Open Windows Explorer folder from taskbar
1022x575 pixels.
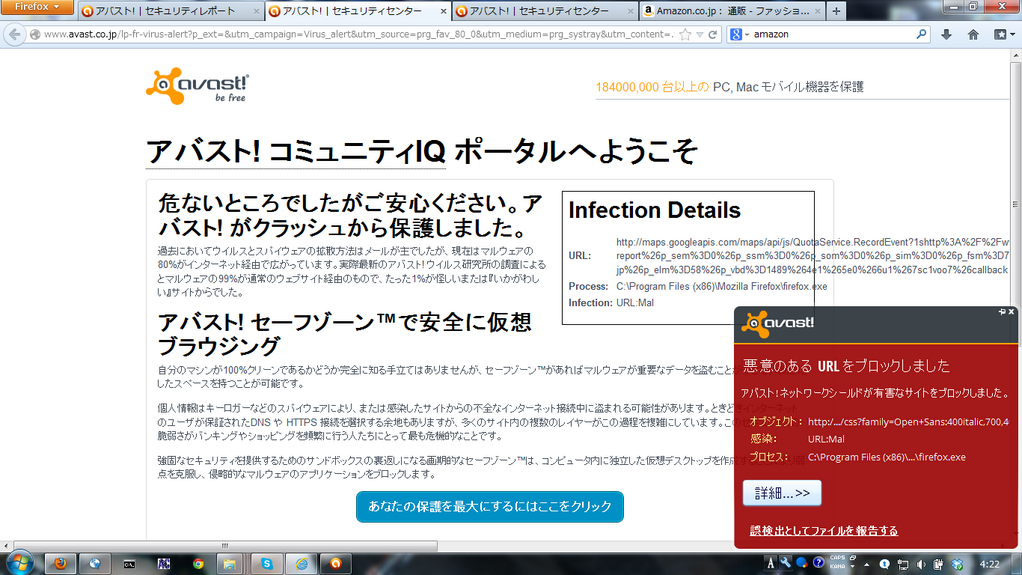point(229,564)
